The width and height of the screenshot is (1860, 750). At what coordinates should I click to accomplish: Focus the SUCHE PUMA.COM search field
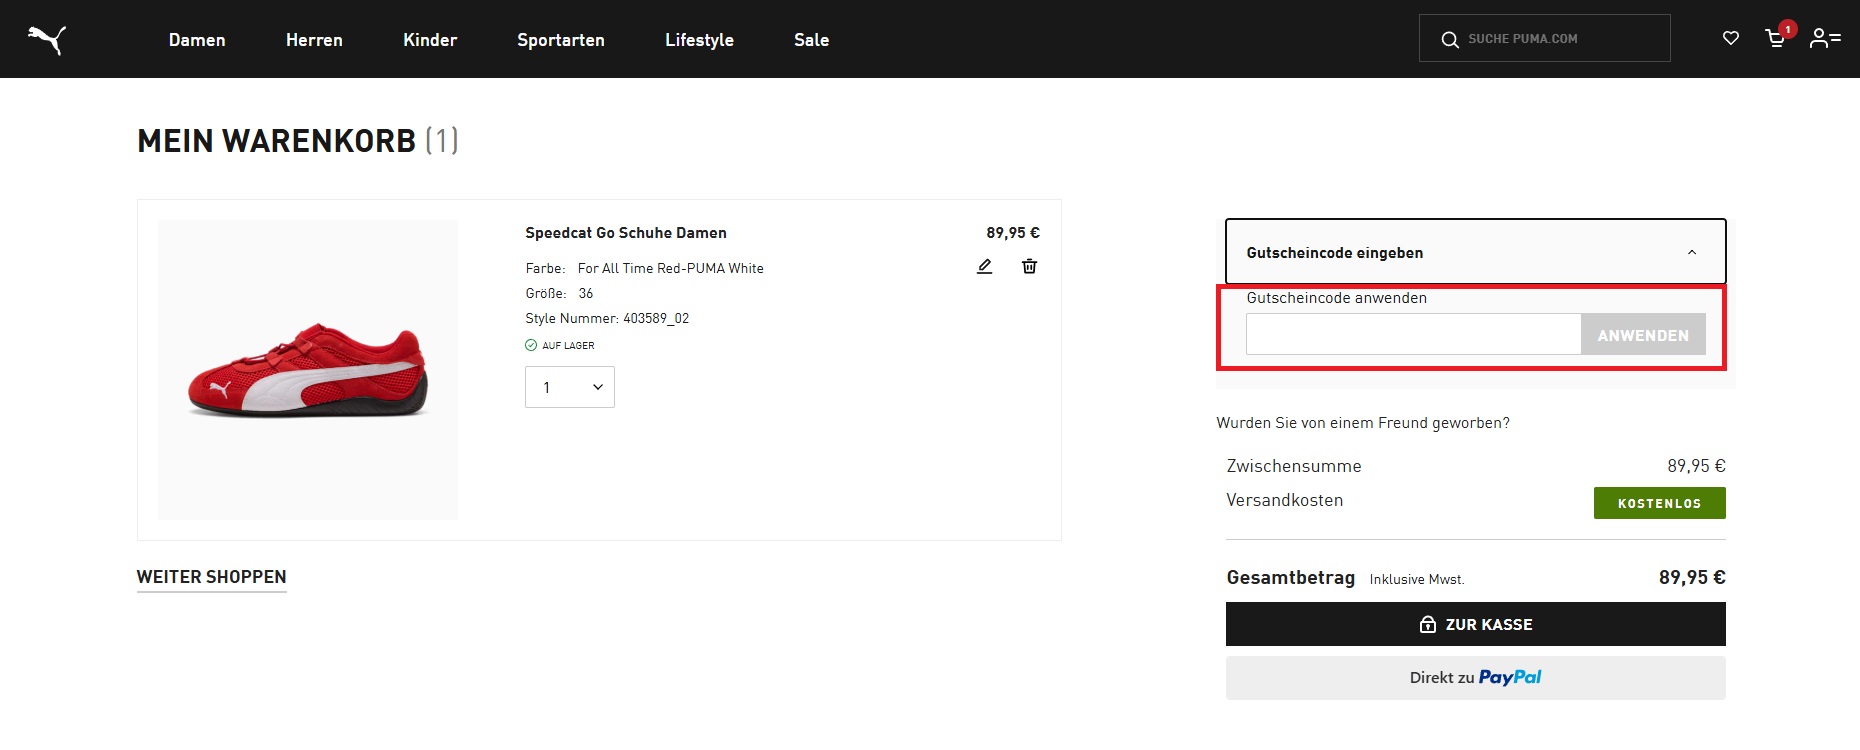[1545, 38]
